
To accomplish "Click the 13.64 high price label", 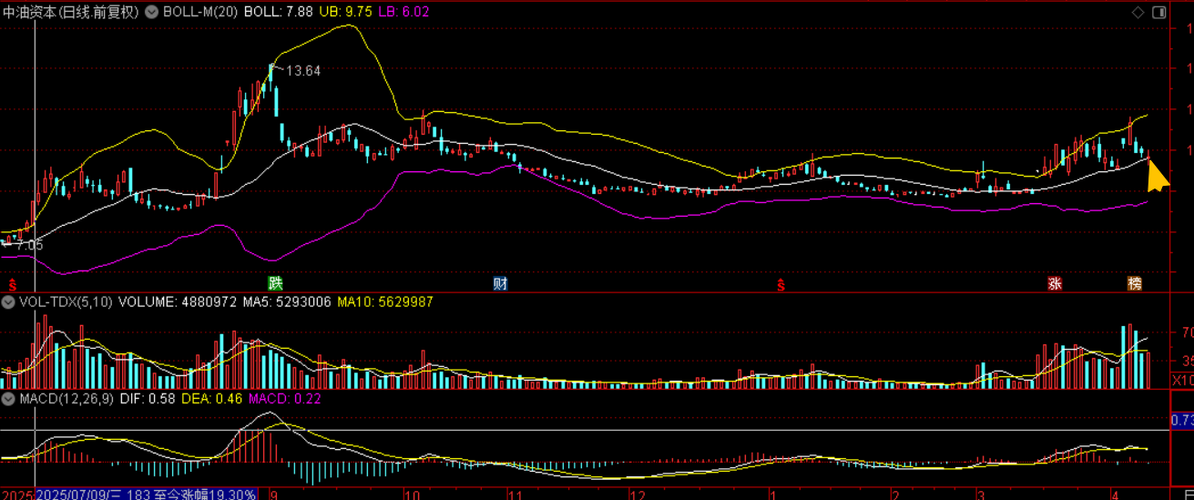I will [x=303, y=71].
